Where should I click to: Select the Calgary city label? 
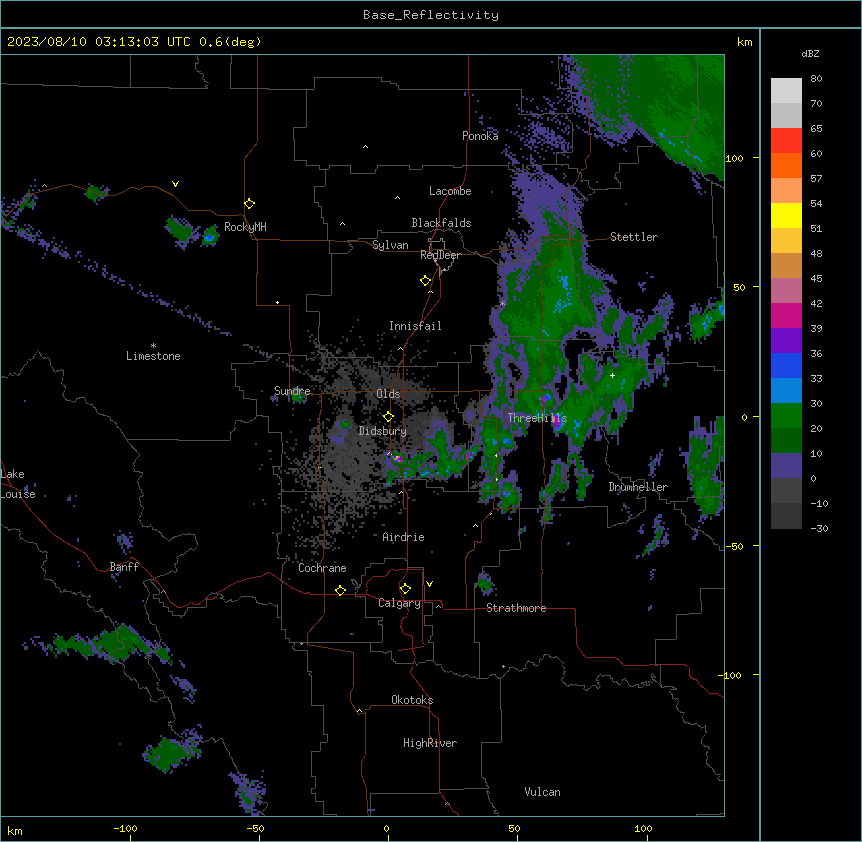[x=399, y=603]
